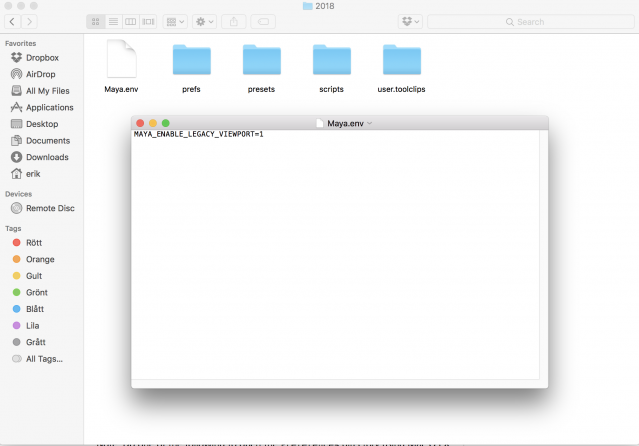639x446 pixels.
Task: Select the Maya.env file icon
Action: point(121,59)
